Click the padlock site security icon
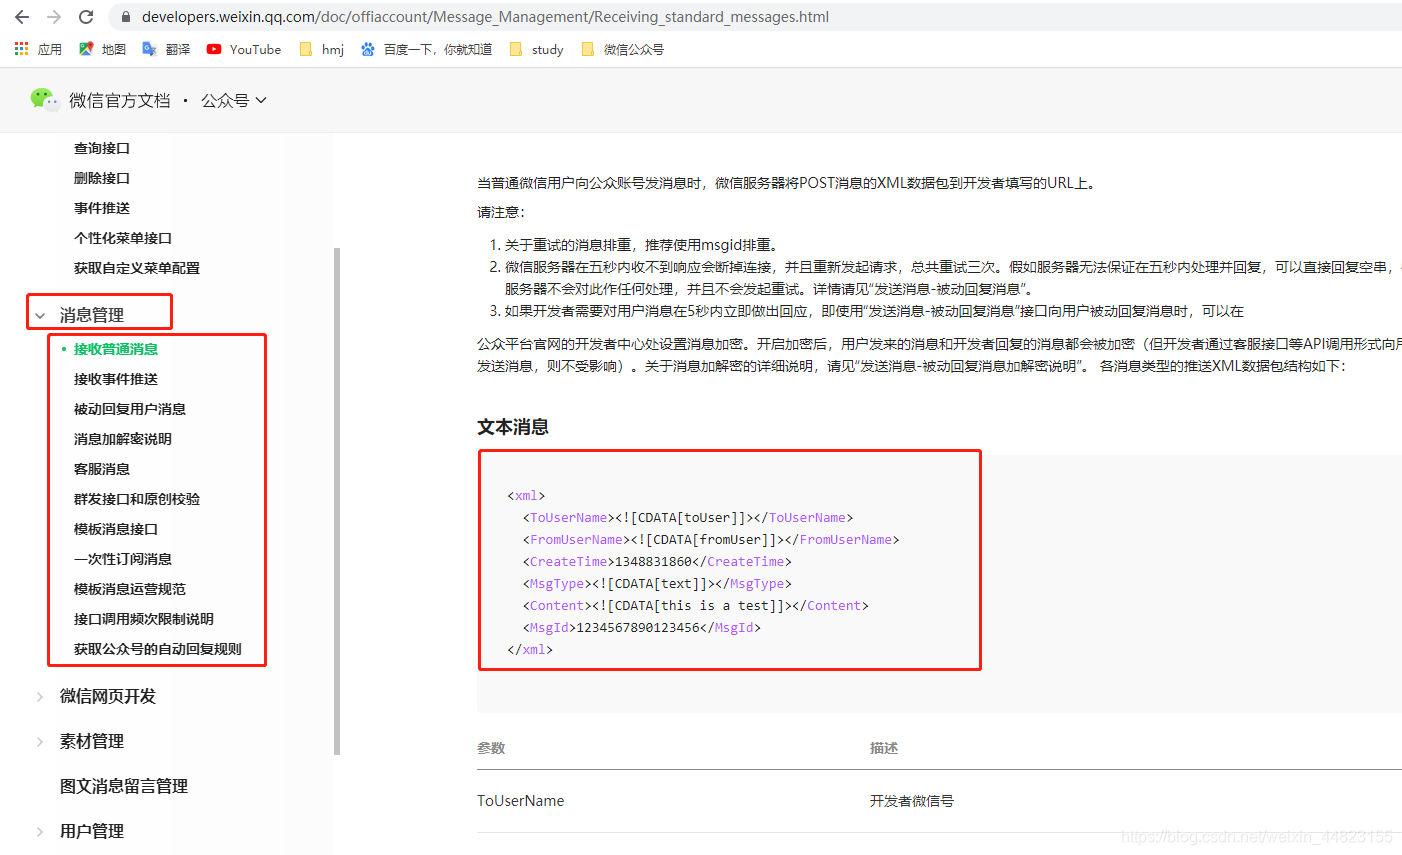This screenshot has height=855, width=1402. [x=126, y=17]
